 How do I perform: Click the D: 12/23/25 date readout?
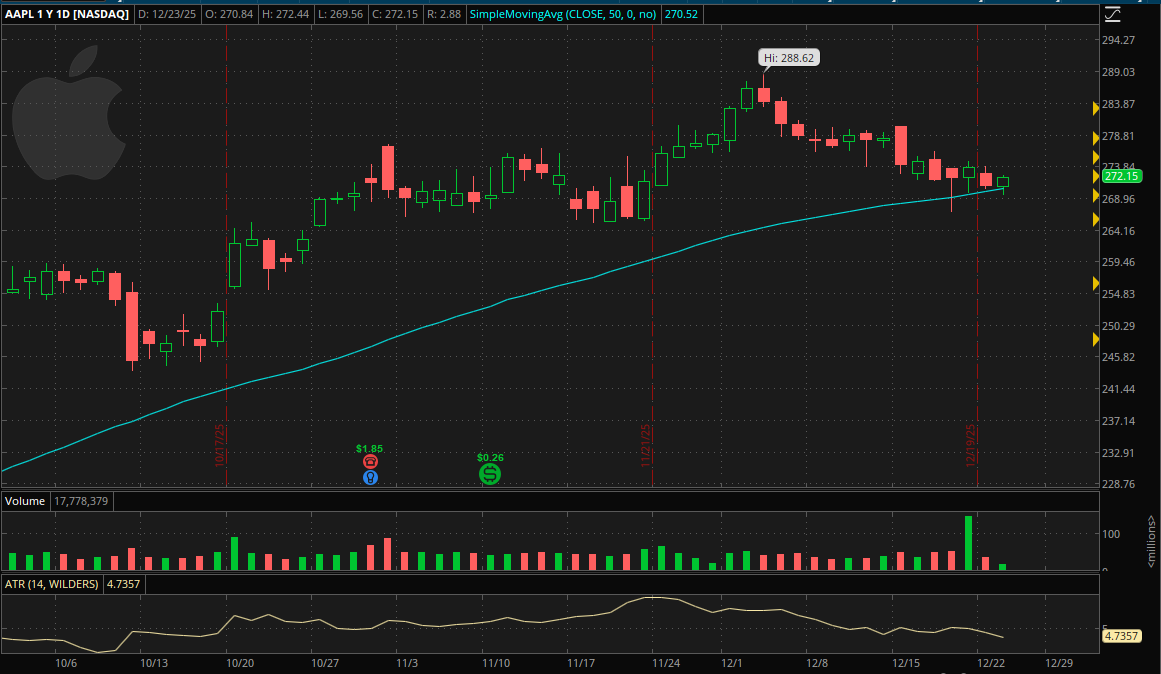tap(167, 14)
